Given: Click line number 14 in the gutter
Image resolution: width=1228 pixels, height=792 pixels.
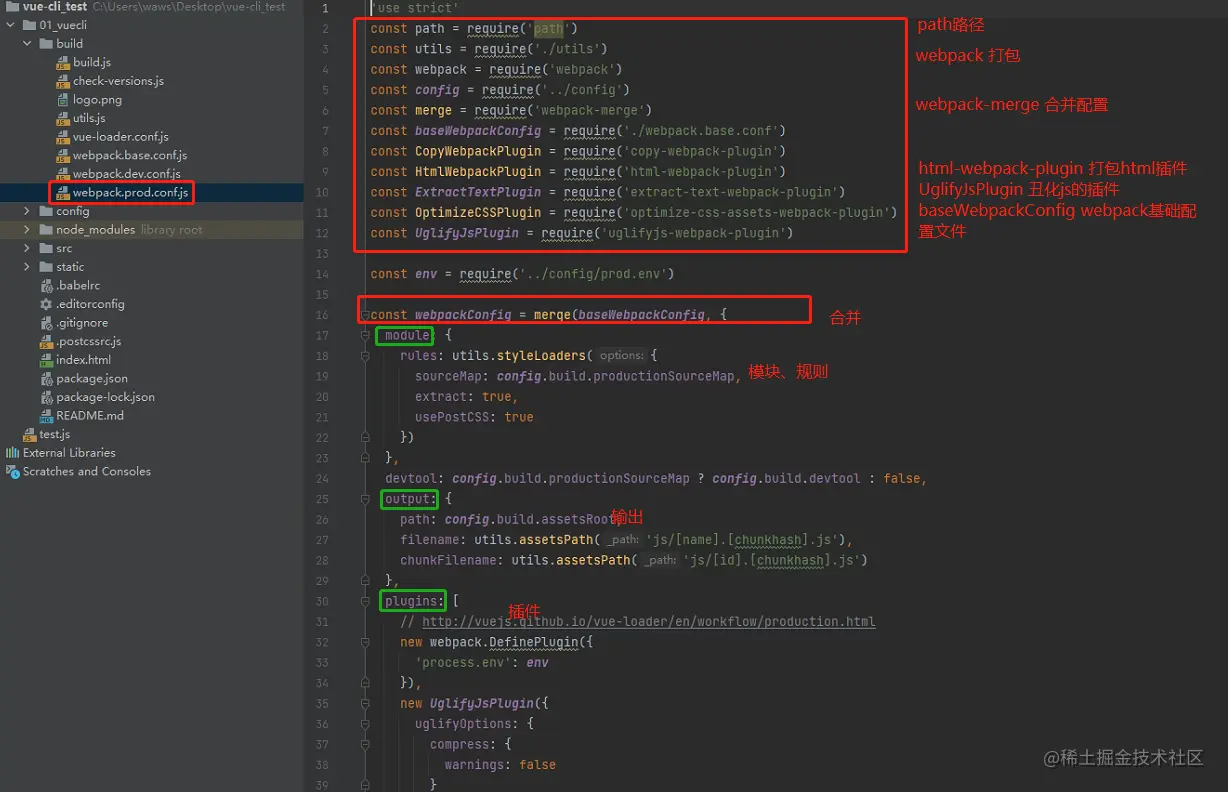Looking at the screenshot, I should pos(321,274).
